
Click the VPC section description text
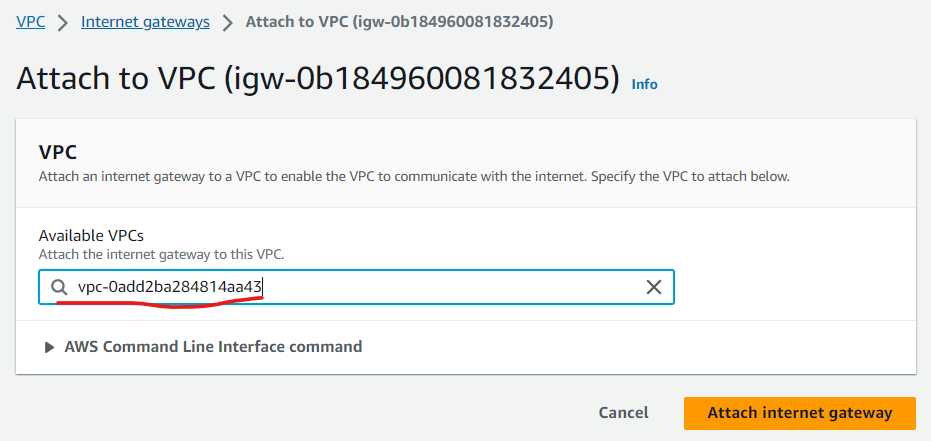click(x=414, y=177)
